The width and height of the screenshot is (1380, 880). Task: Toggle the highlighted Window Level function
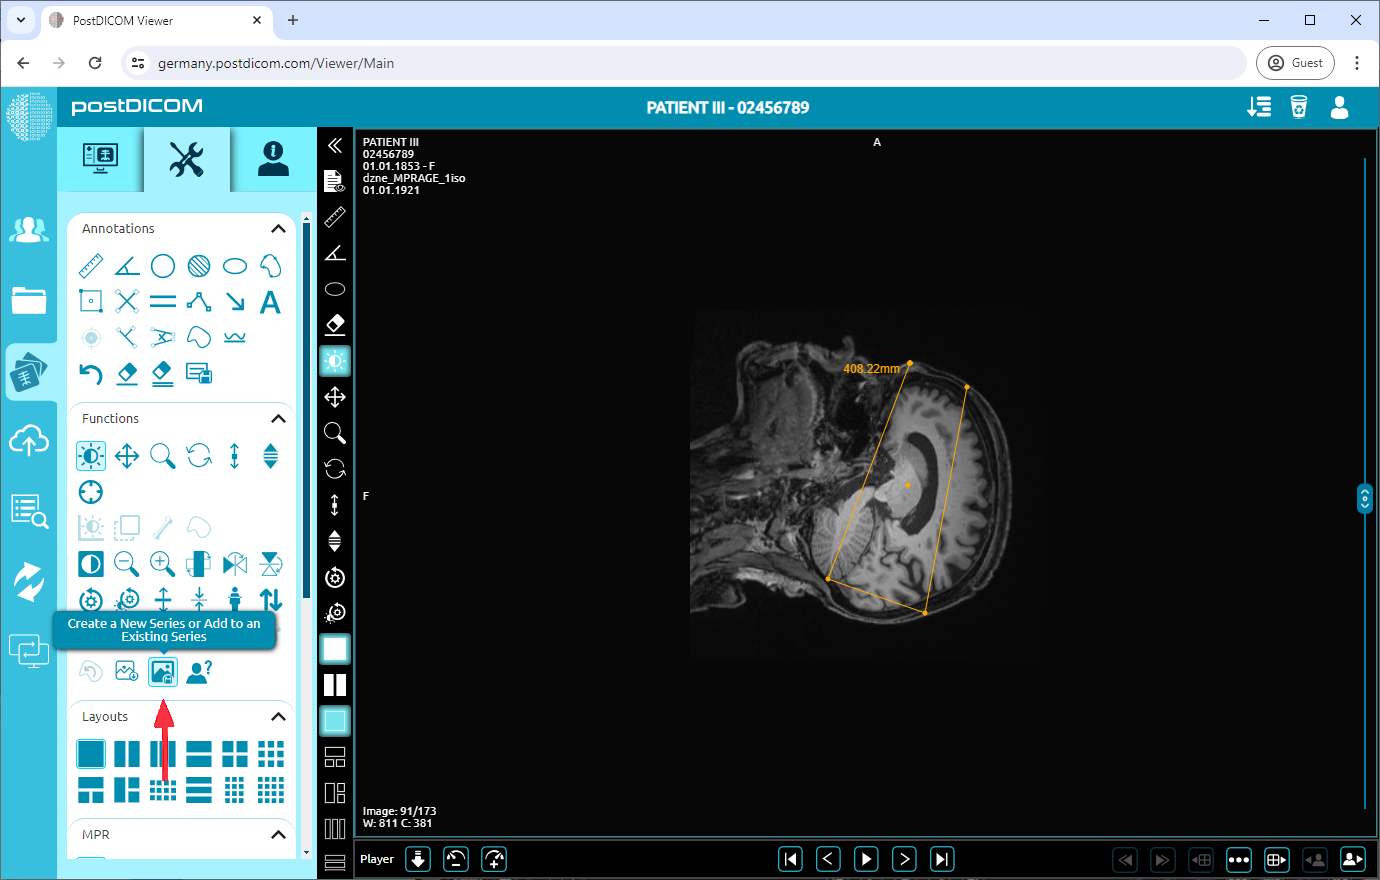(91, 457)
